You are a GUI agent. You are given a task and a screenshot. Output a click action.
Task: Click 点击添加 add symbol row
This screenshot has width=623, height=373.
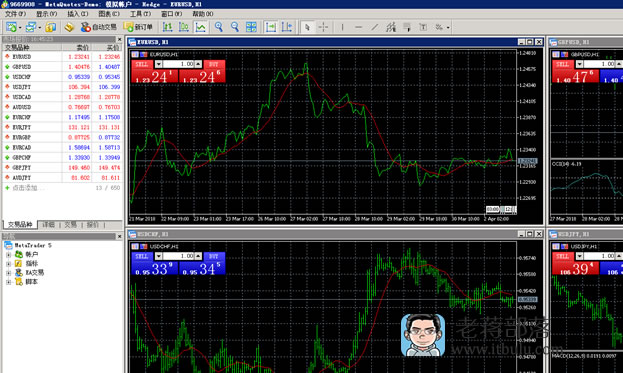coord(62,188)
